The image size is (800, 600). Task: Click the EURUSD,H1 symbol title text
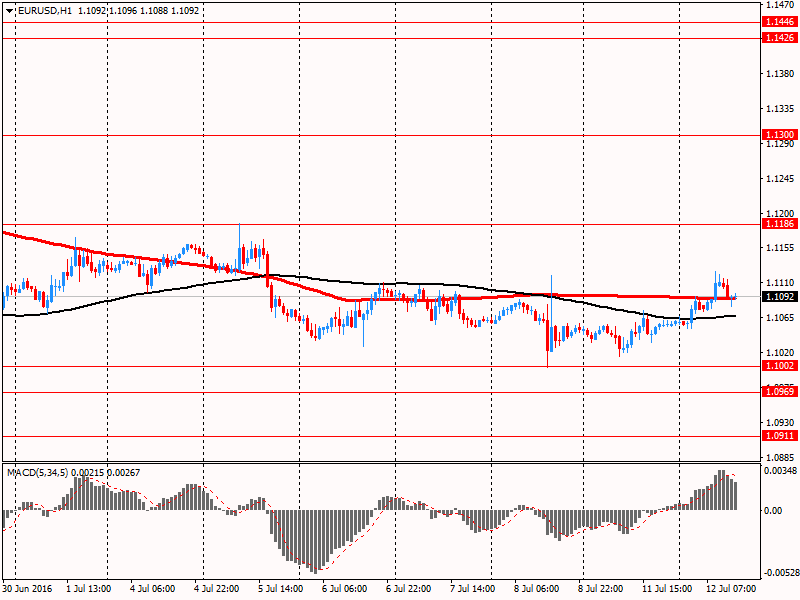click(45, 11)
